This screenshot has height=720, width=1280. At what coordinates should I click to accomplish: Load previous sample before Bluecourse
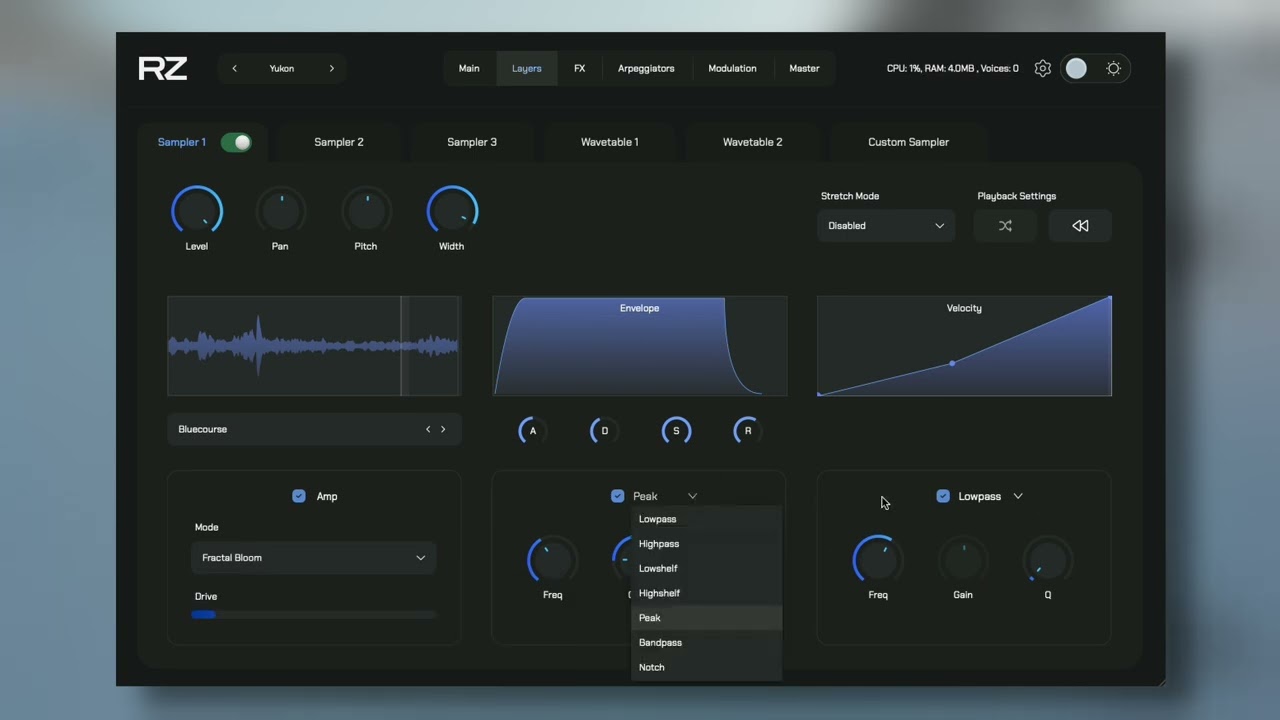click(428, 429)
